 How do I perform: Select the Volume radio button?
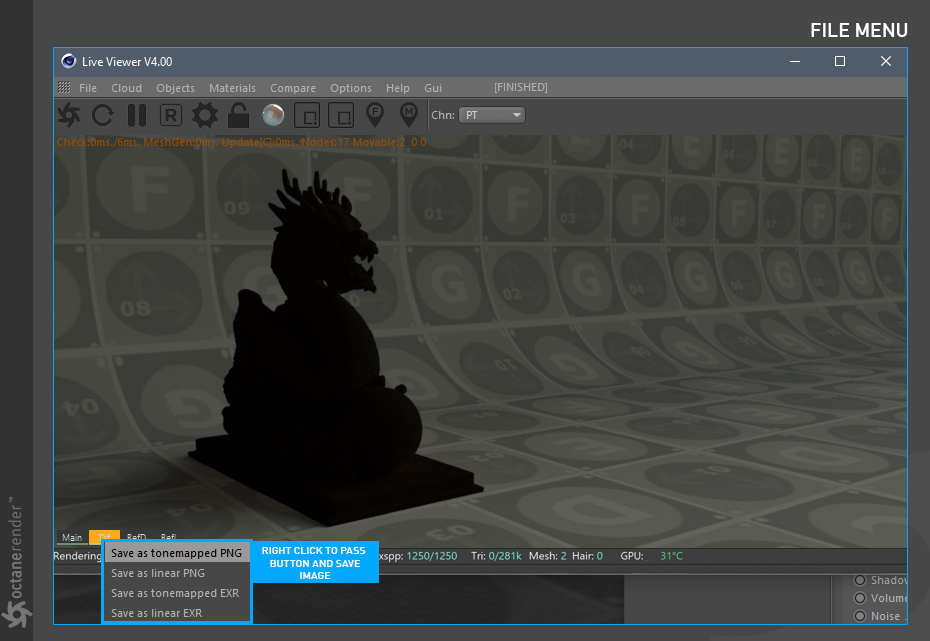pyautogui.click(x=859, y=598)
